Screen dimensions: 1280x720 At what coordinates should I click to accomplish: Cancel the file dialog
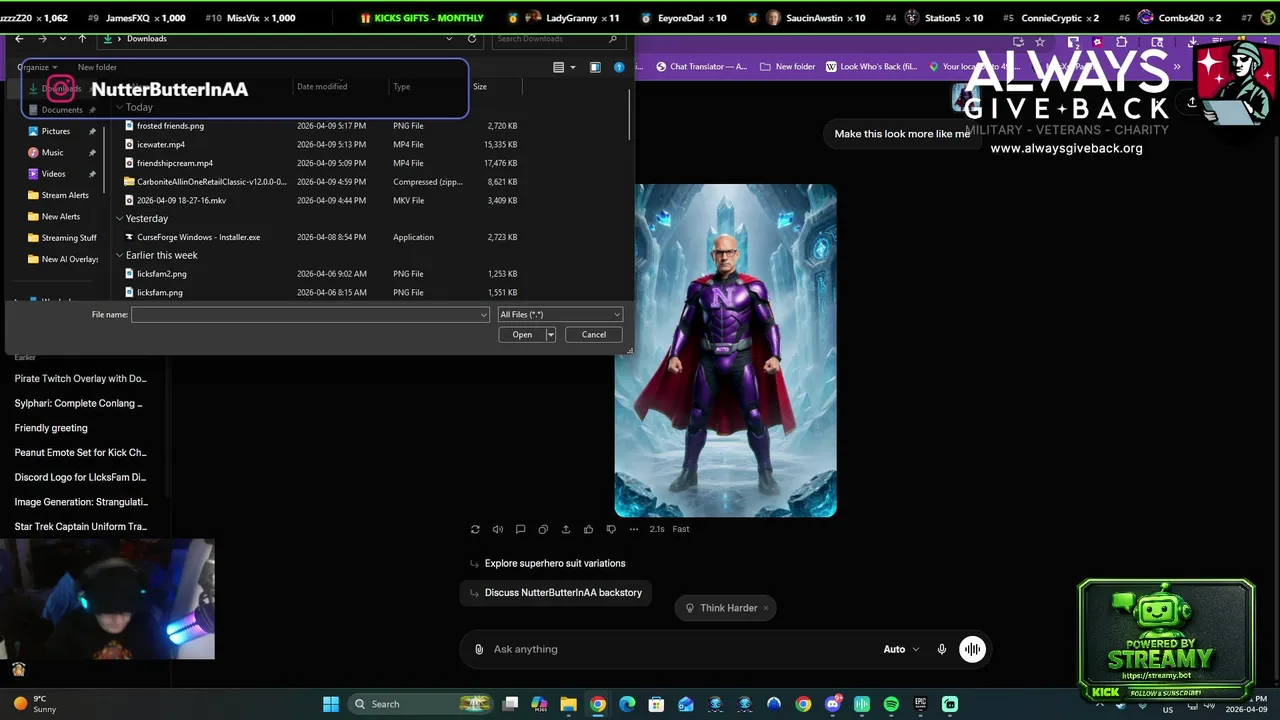point(594,335)
